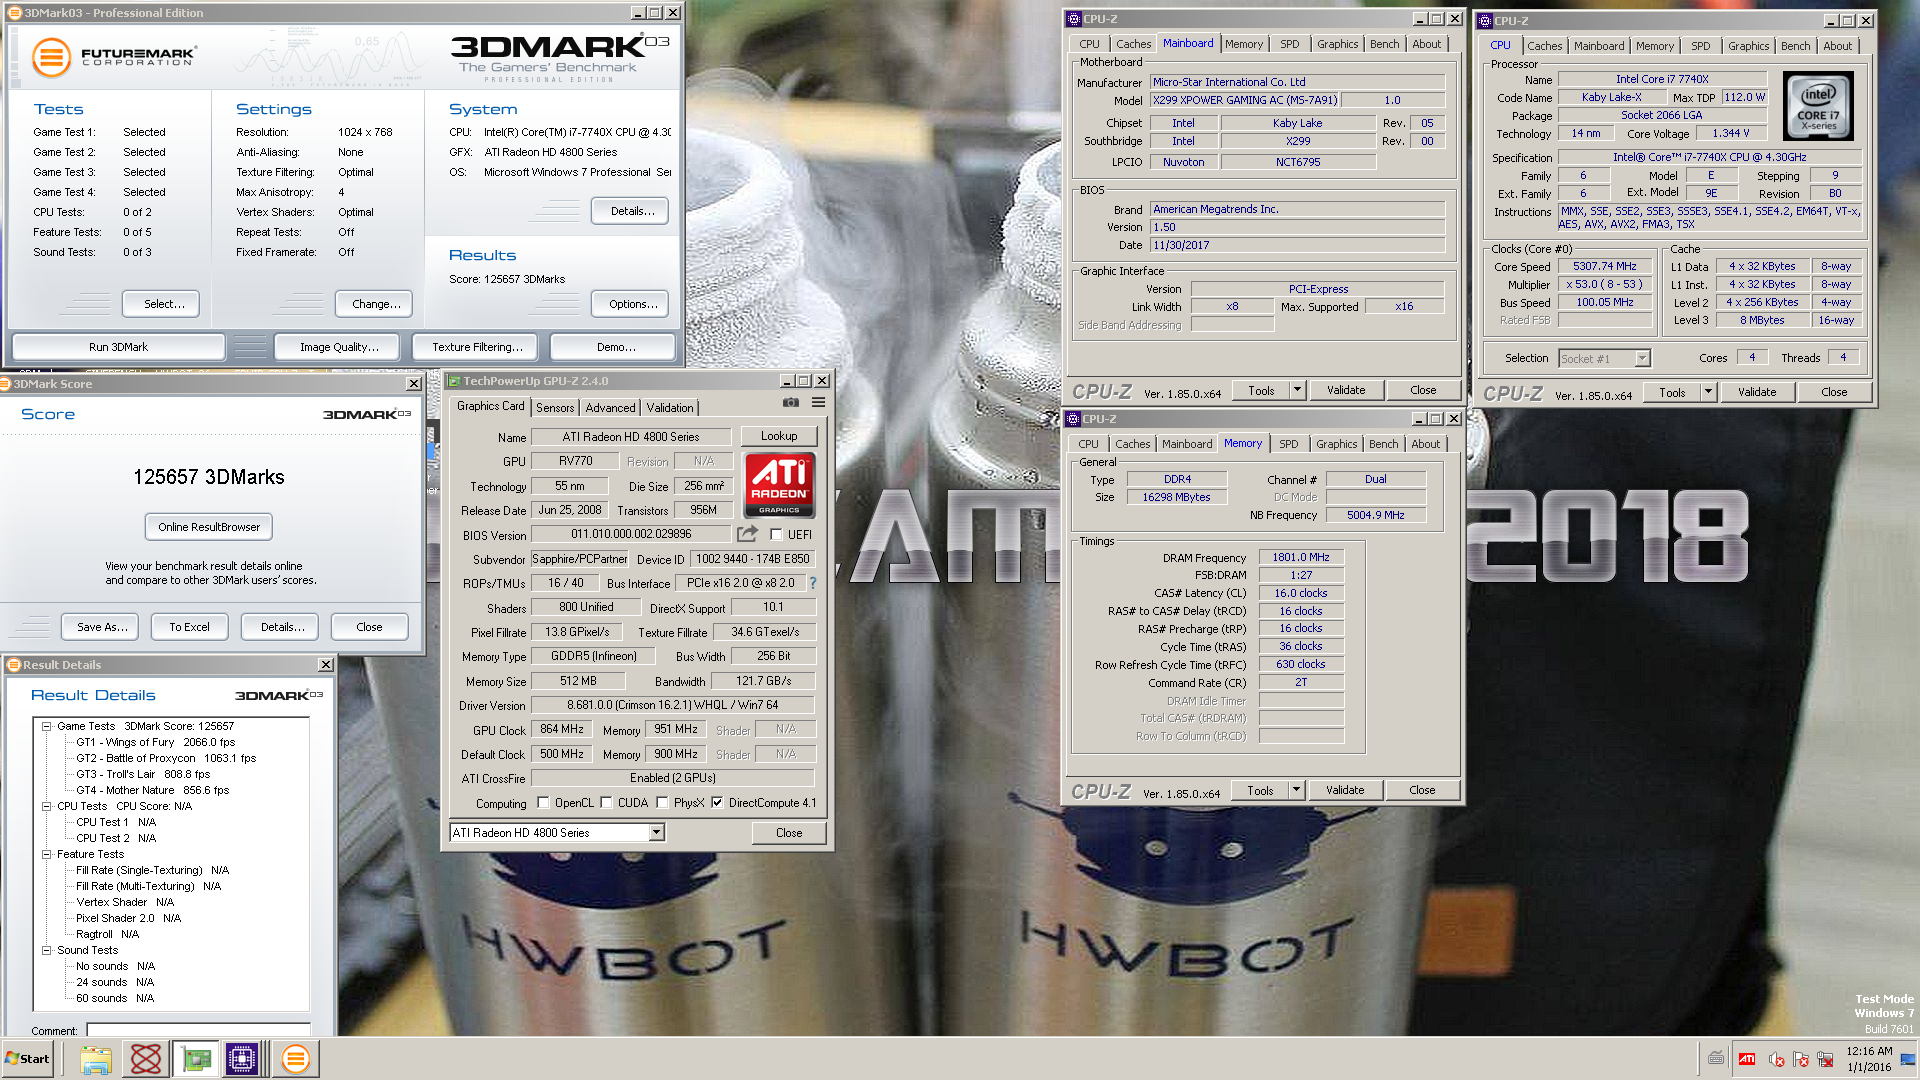Click the Show Desktop icon at taskbar end
This screenshot has width=1920, height=1080.
point(1908,1059)
